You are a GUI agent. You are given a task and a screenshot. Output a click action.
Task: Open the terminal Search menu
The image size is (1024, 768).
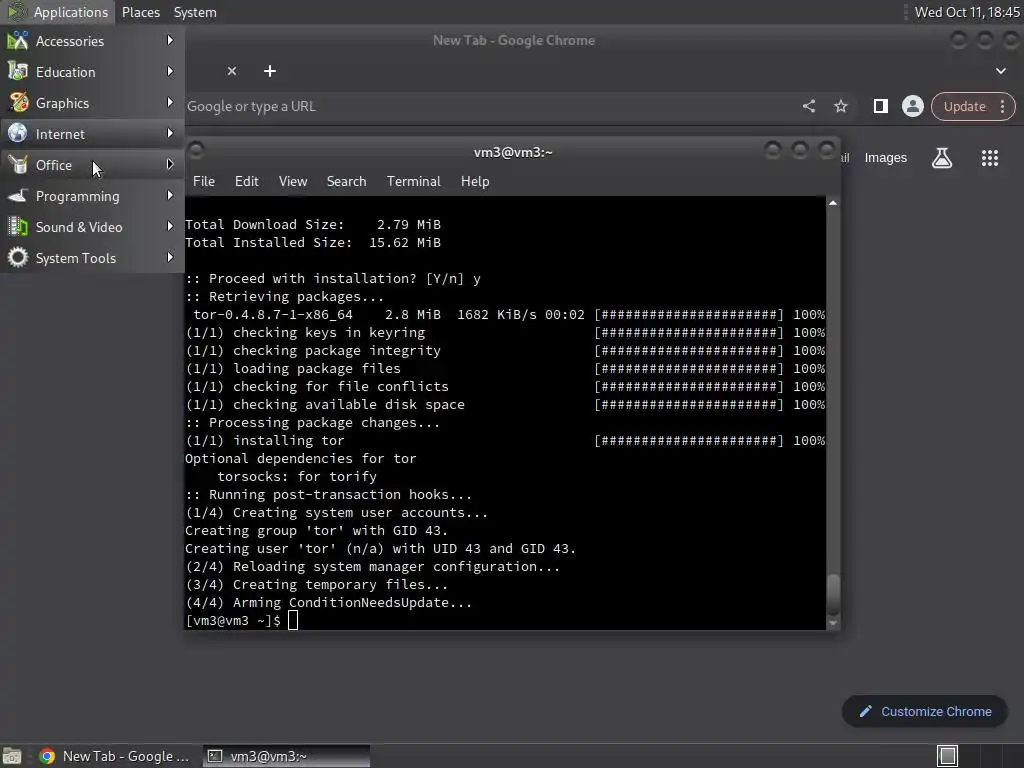point(346,182)
